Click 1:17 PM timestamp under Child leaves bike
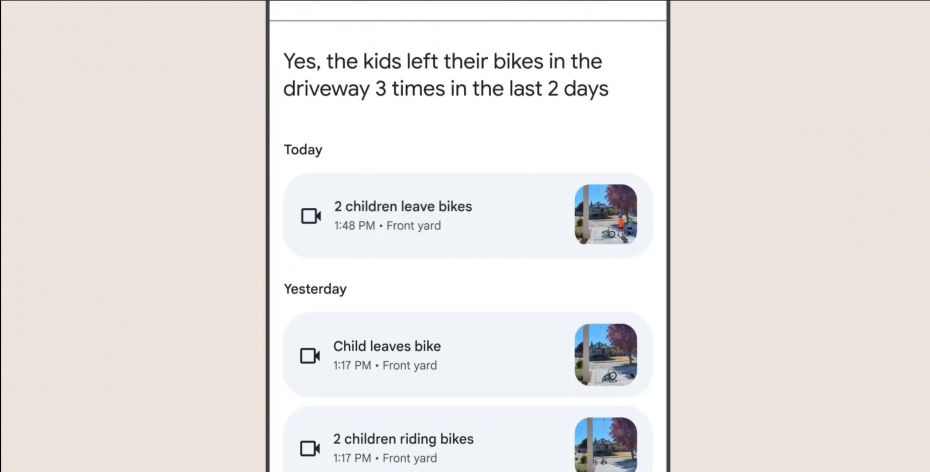Image resolution: width=930 pixels, height=472 pixels. click(352, 366)
